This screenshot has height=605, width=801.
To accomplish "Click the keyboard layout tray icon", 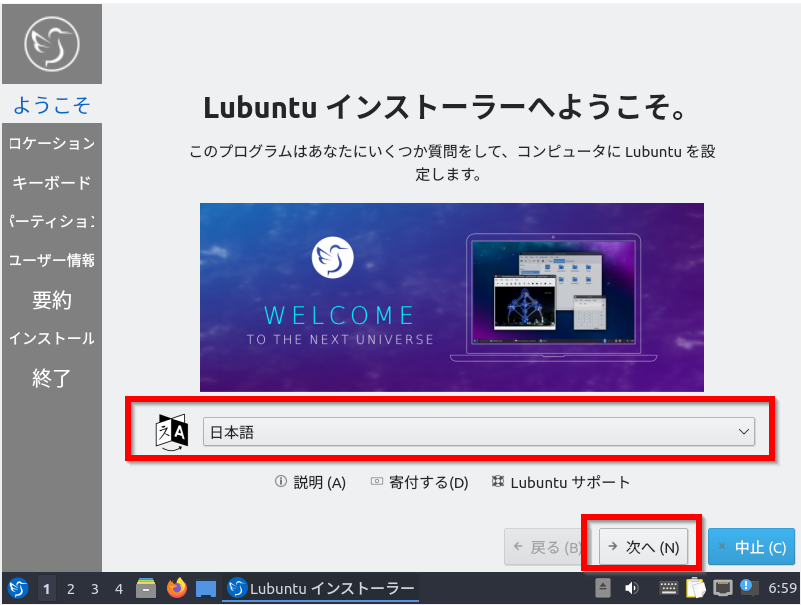I will (668, 589).
